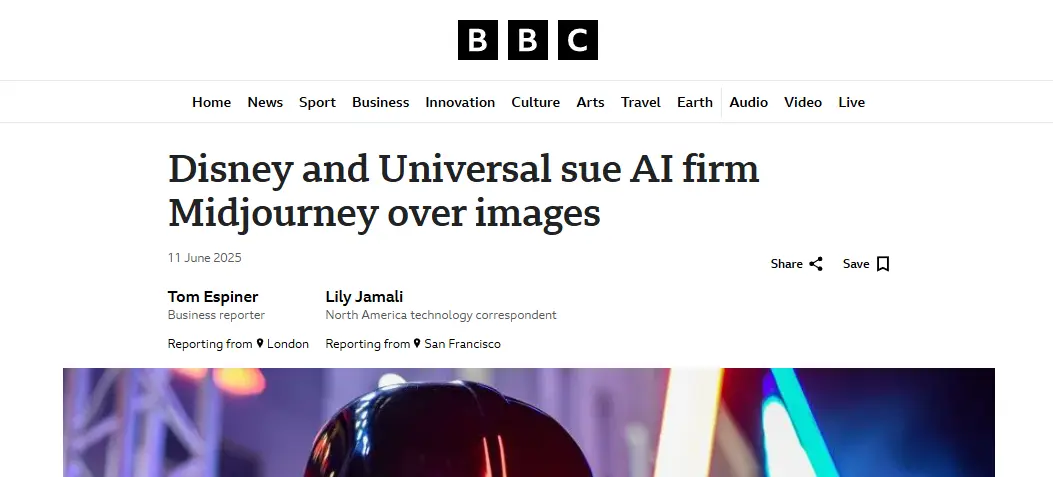
Task: Click location pin icon beside London
Action: click(x=260, y=343)
